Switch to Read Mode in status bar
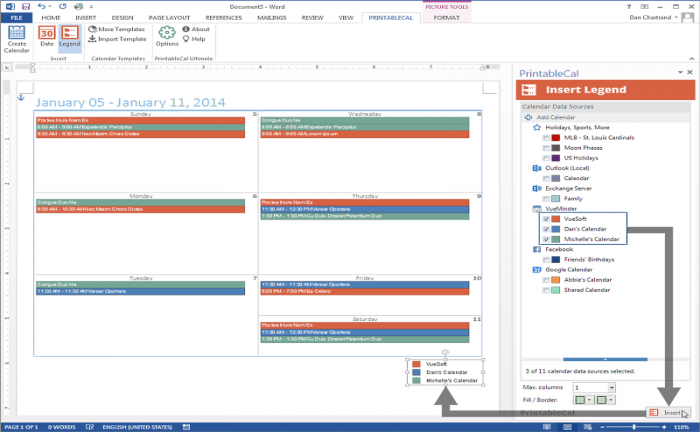Viewport: 700px width, 432px height. pos(546,427)
